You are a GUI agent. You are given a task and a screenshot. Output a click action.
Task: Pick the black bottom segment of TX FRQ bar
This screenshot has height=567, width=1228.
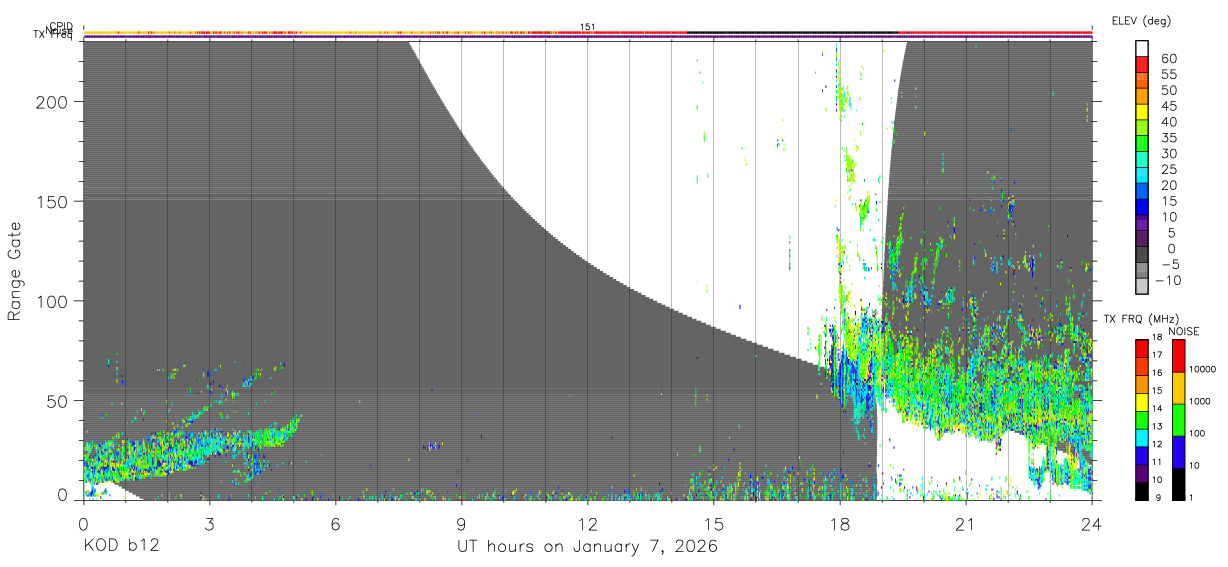(x=1142, y=490)
